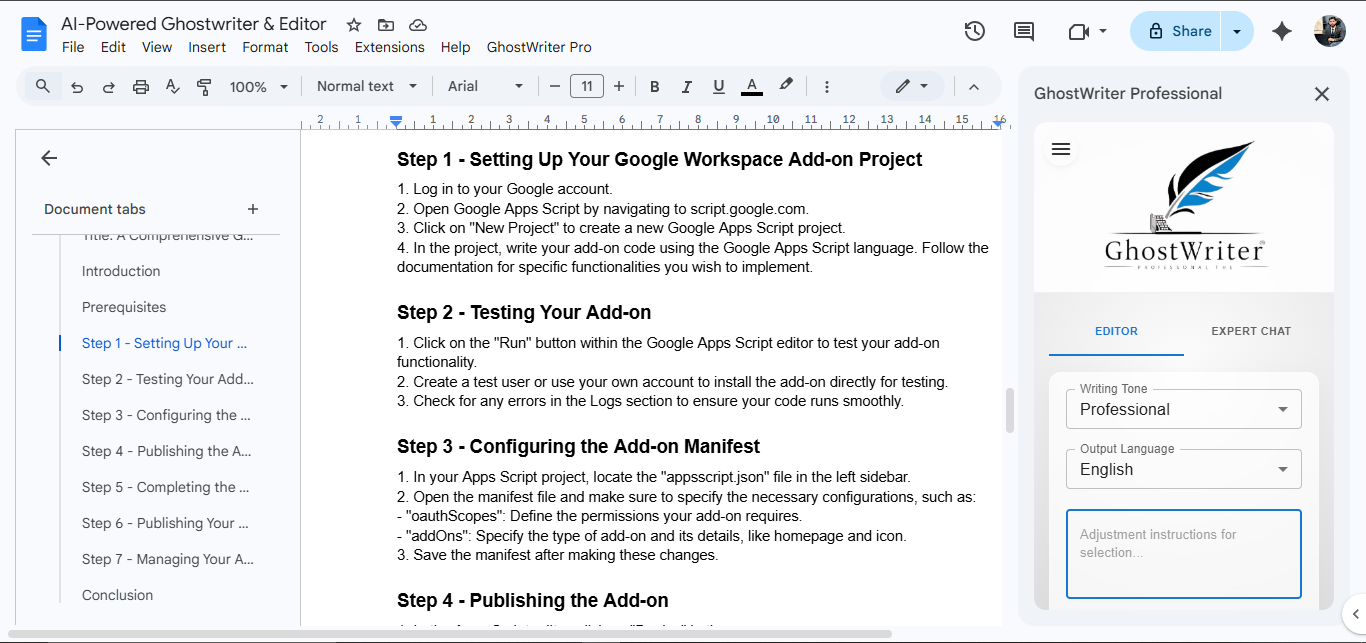Viewport: 1366px width, 643px height.
Task: Select the Find and replace search icon
Action: 42,86
